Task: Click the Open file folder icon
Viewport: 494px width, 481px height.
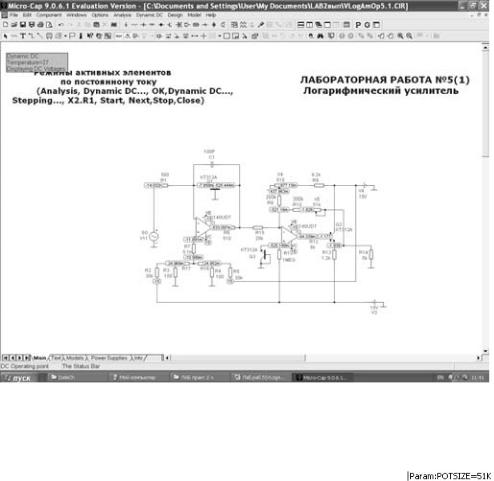Action: click(x=14, y=25)
